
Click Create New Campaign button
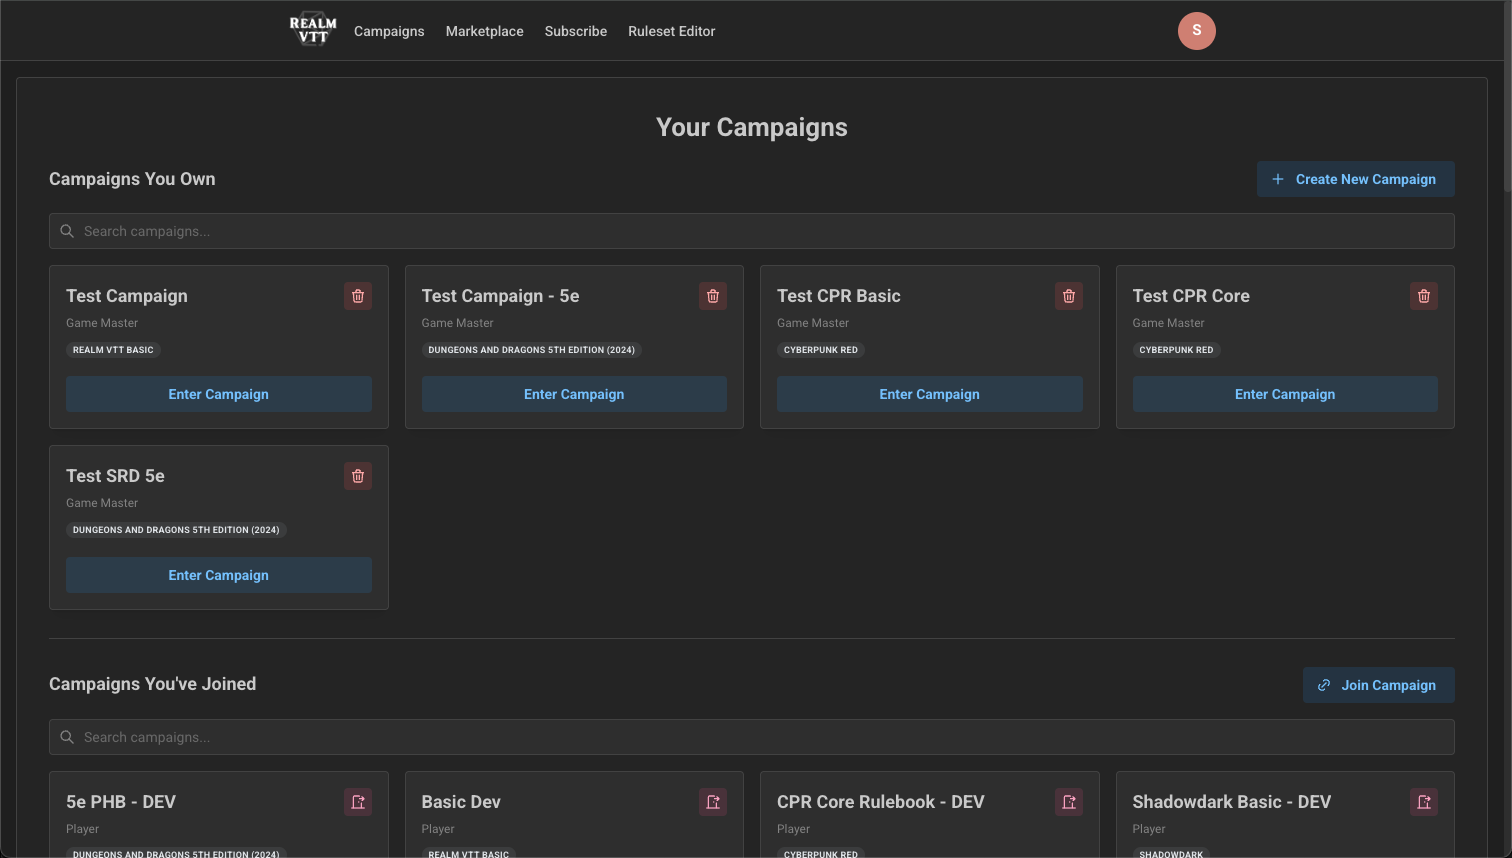click(x=1355, y=179)
